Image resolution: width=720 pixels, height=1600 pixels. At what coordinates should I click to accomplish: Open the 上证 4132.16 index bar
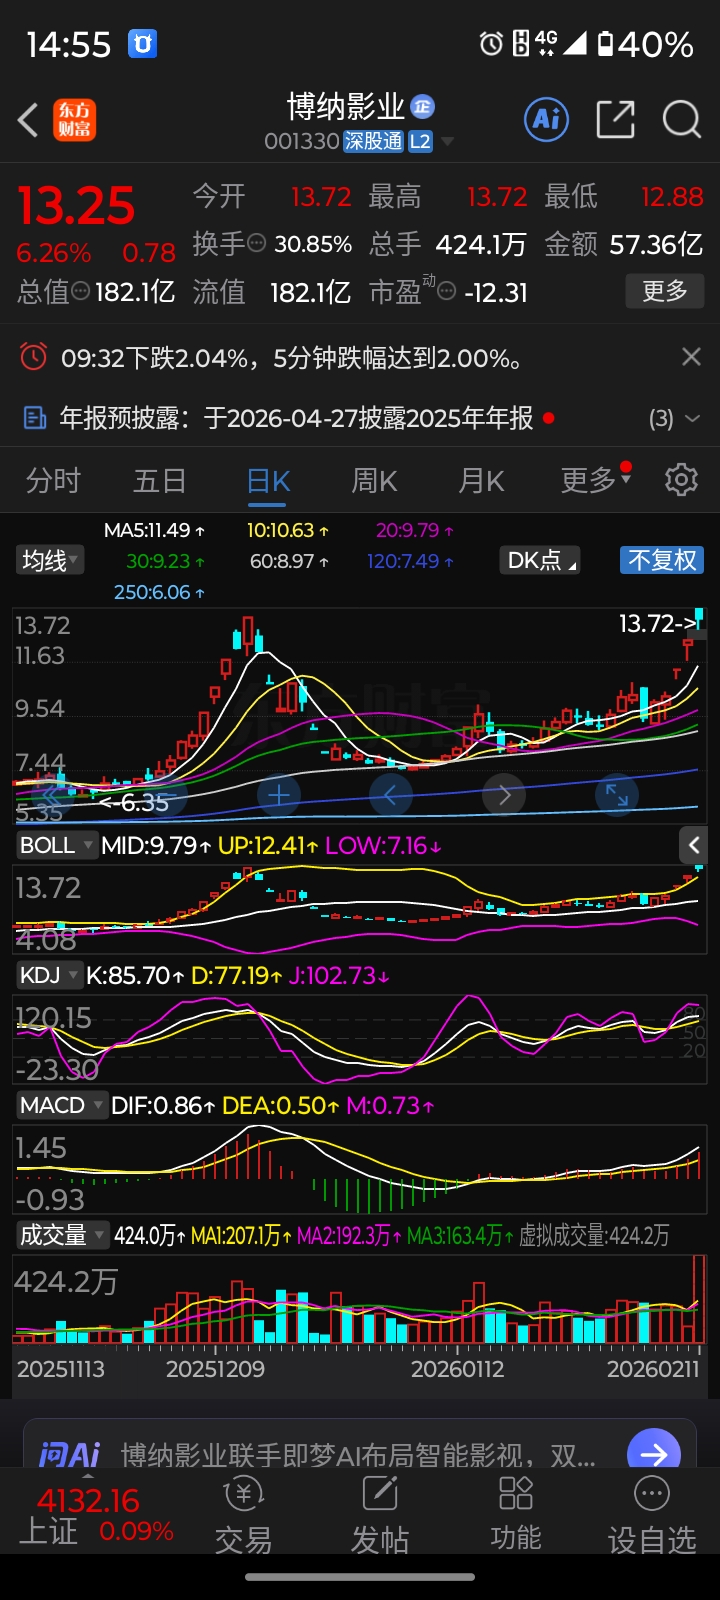(x=96, y=1516)
